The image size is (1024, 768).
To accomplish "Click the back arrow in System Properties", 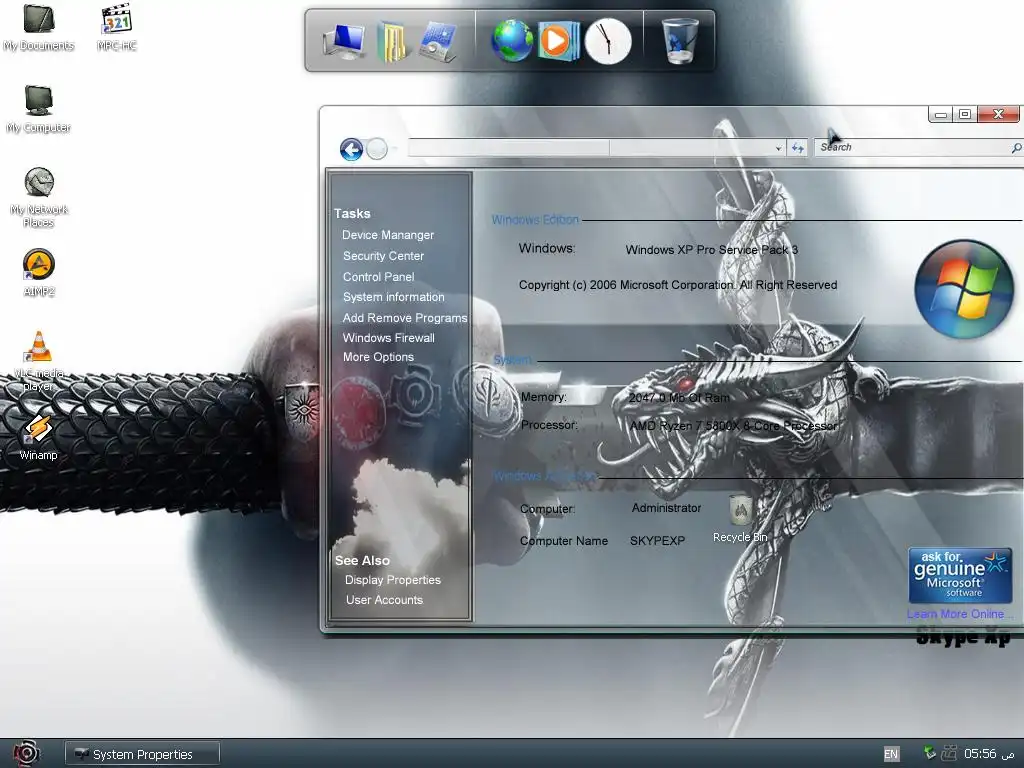I will [x=351, y=149].
